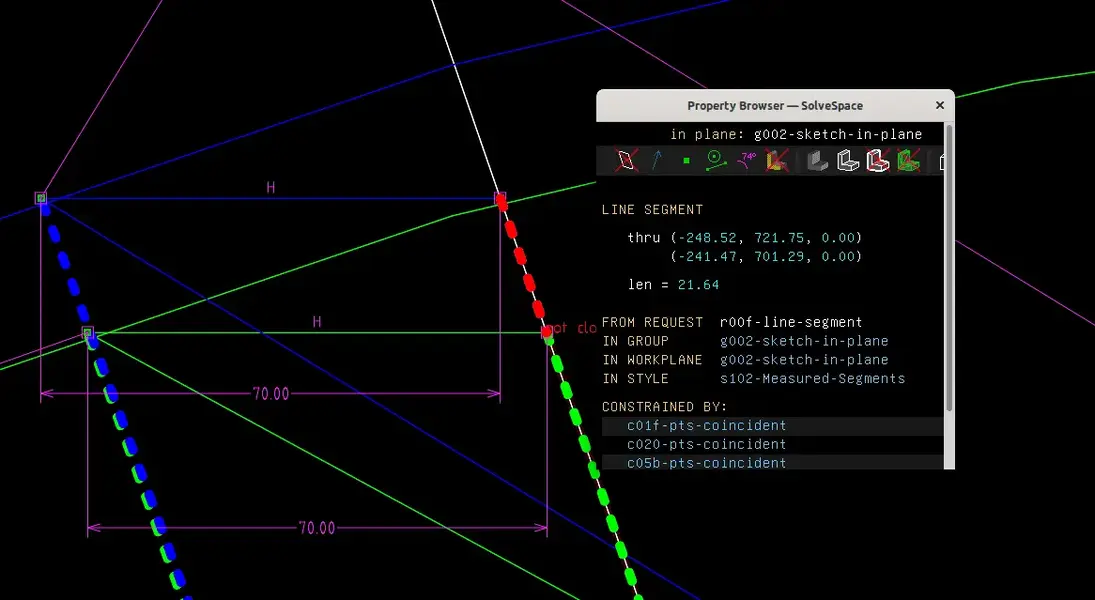Select red point at right end of green line

[x=547, y=331]
